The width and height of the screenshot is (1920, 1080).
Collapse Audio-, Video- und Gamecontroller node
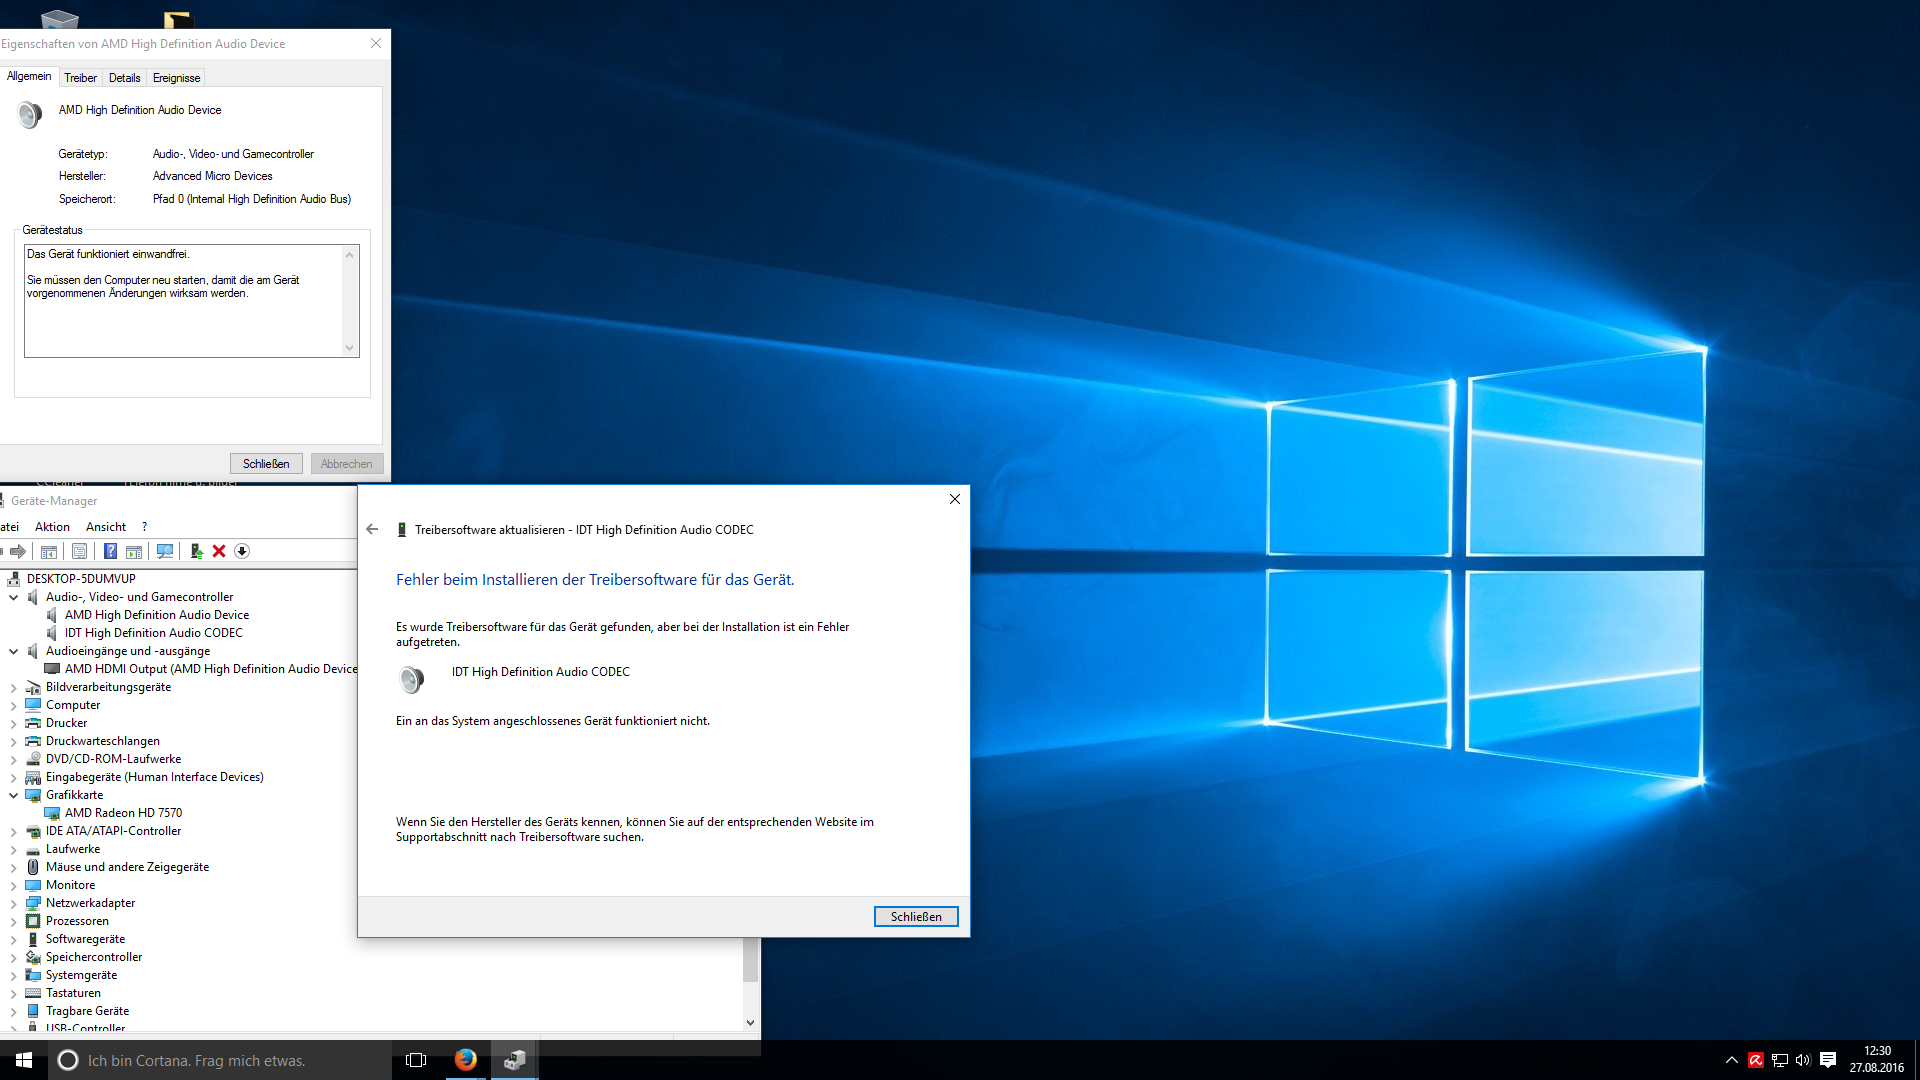14,597
